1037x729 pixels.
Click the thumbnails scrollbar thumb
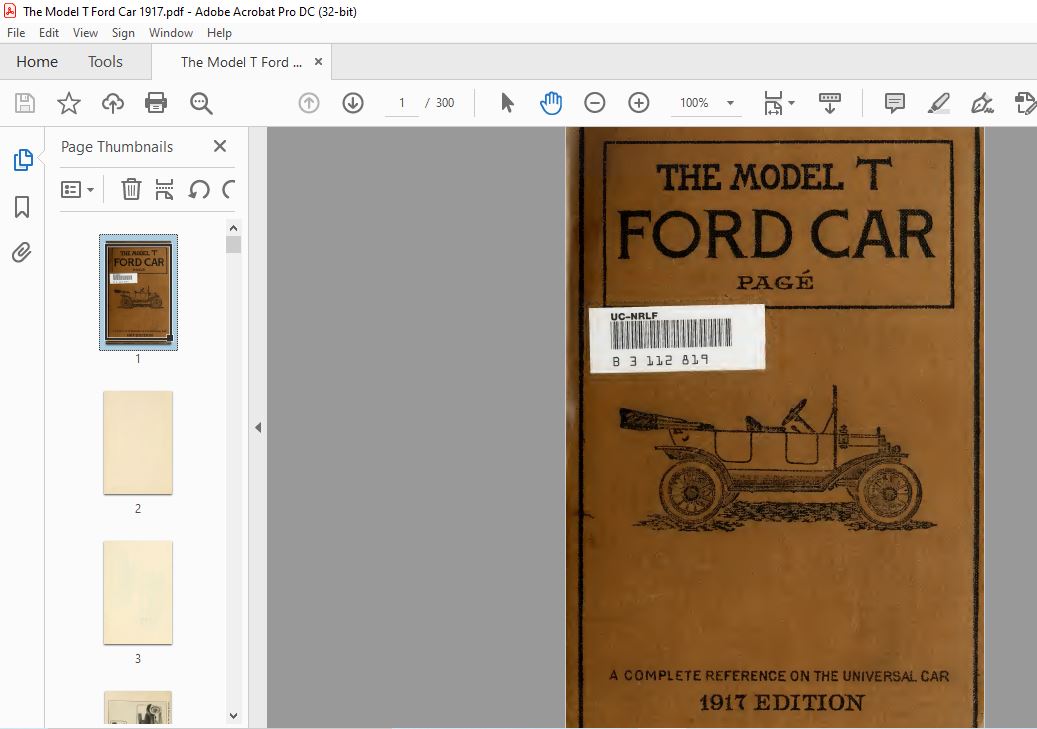(x=233, y=244)
